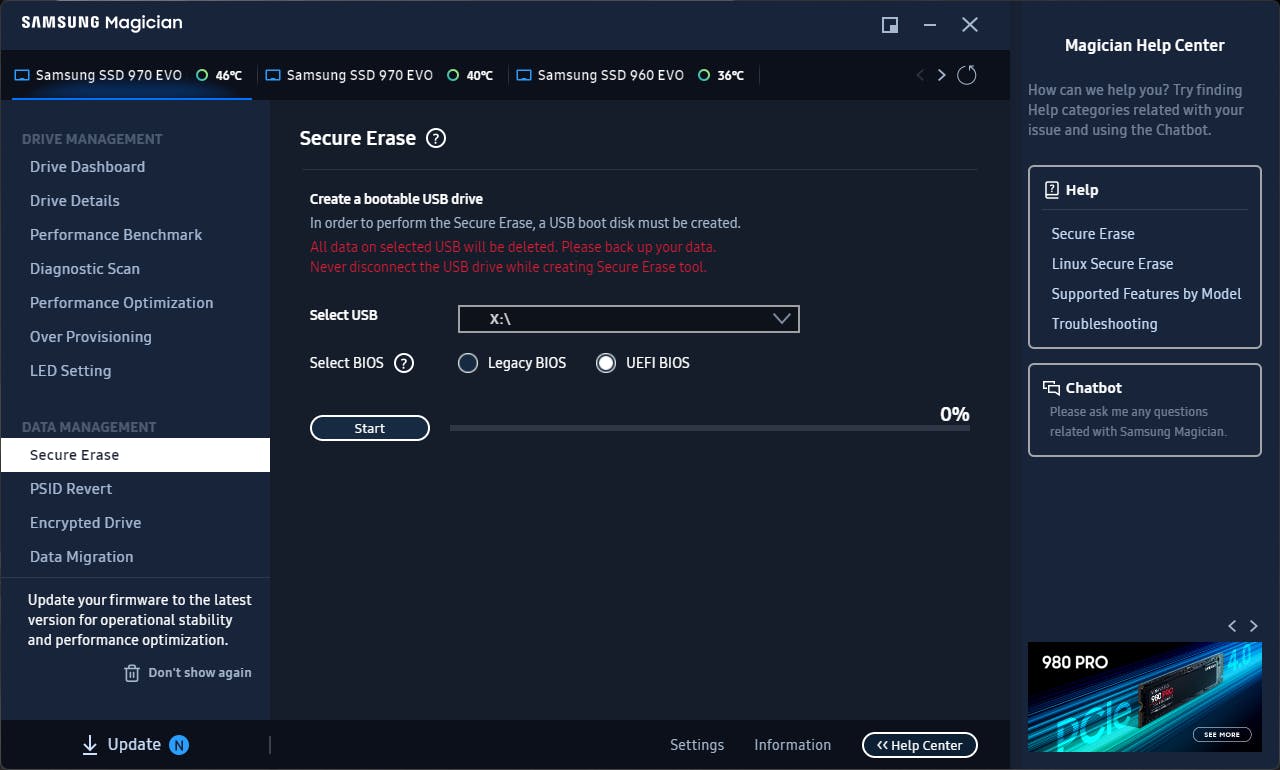
Task: Show previous drives with left arrow
Action: coord(920,75)
